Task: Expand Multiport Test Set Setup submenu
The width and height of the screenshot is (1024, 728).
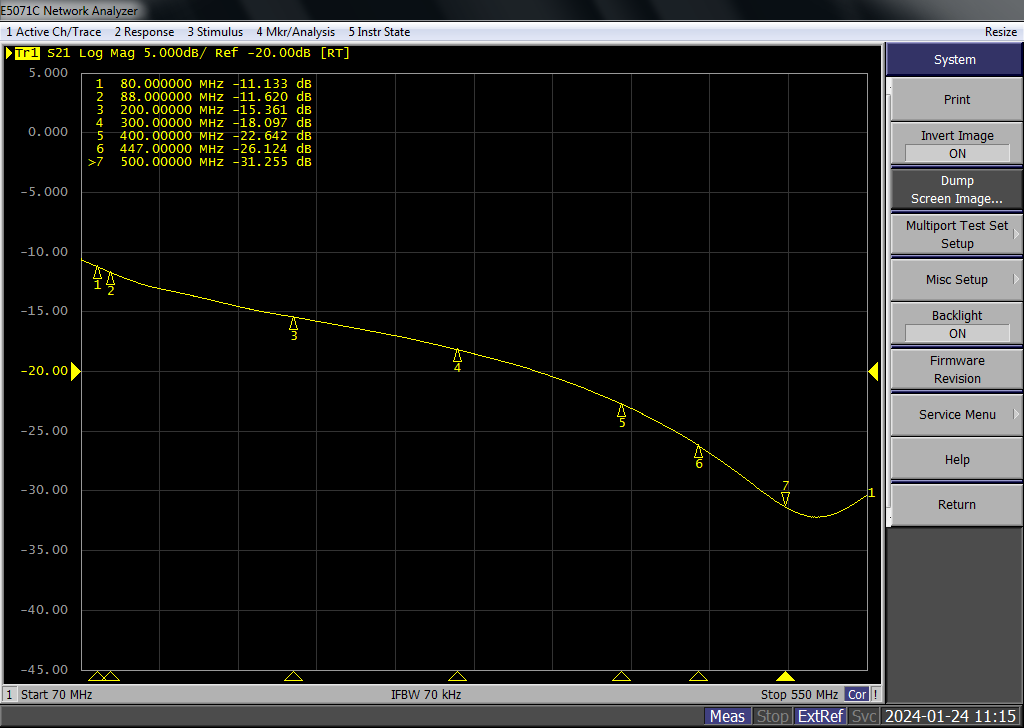Action: pos(957,234)
